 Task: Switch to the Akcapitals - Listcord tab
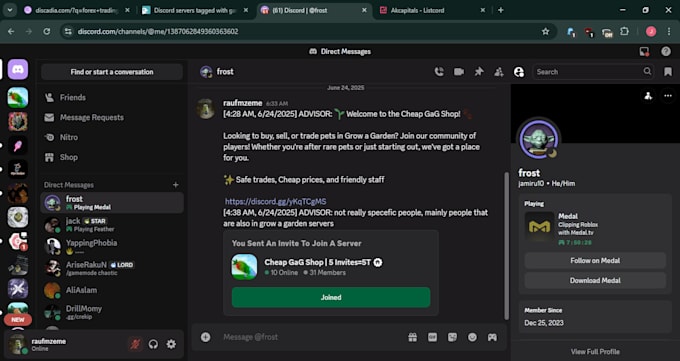(432, 10)
